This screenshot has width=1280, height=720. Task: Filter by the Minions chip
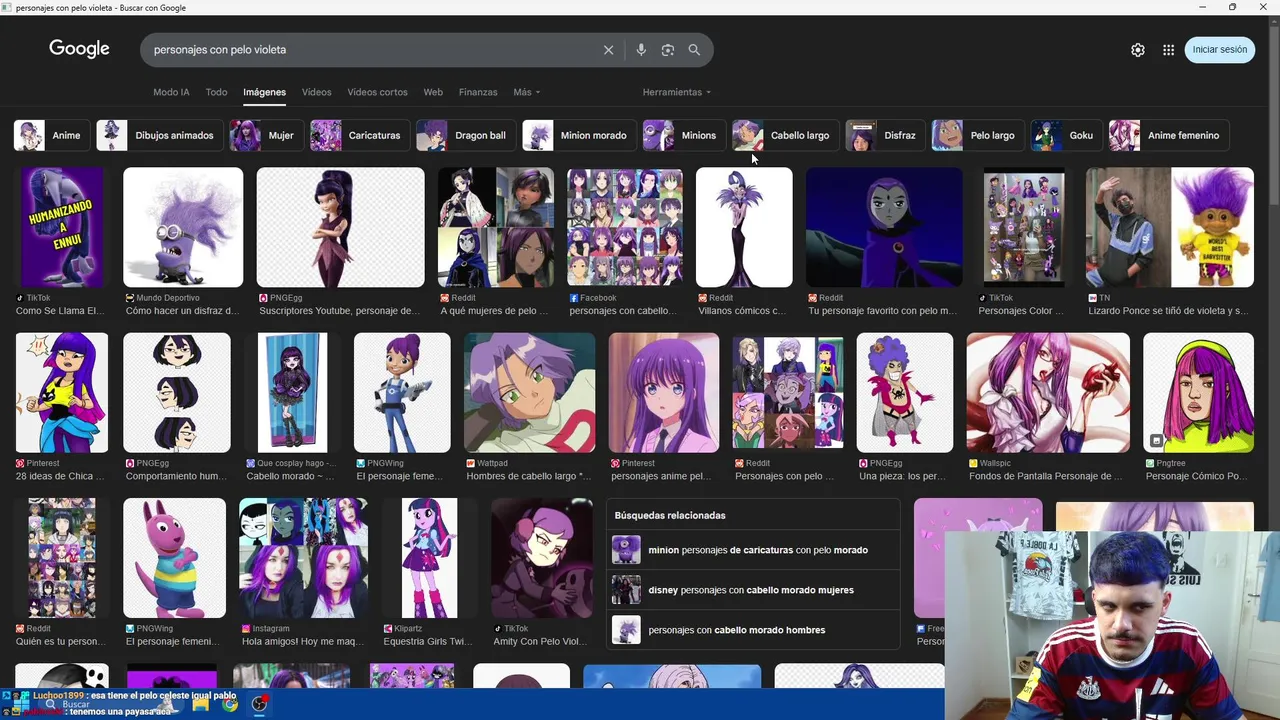coord(684,135)
